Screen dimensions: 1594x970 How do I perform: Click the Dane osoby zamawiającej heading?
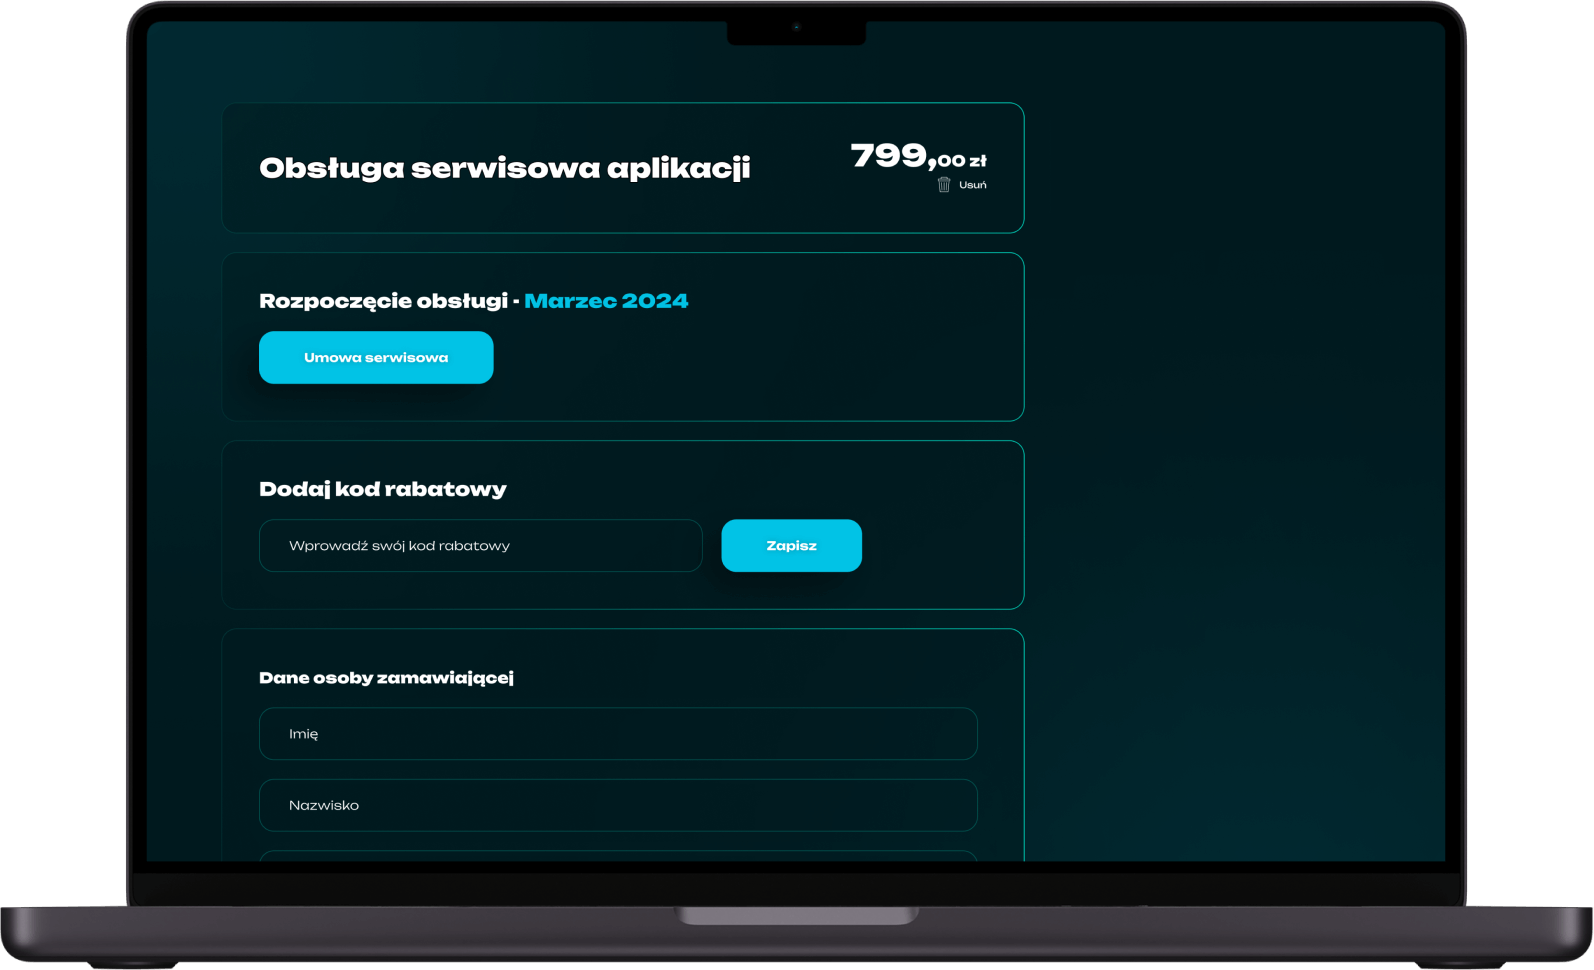click(x=386, y=678)
